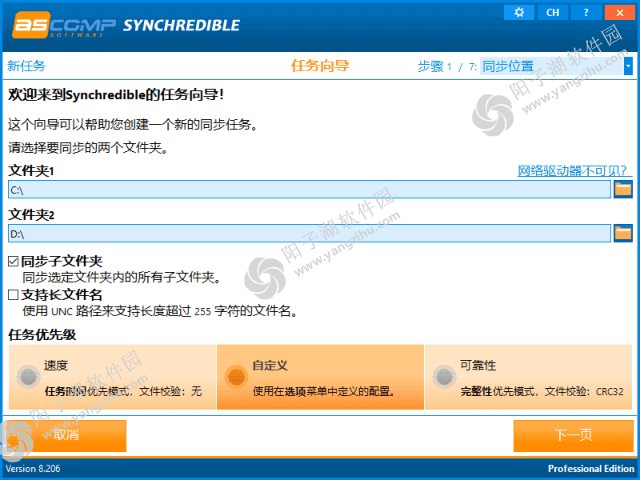Focus the 文件夹2 path field showing D:\
This screenshot has height=480, width=640.
309,233
